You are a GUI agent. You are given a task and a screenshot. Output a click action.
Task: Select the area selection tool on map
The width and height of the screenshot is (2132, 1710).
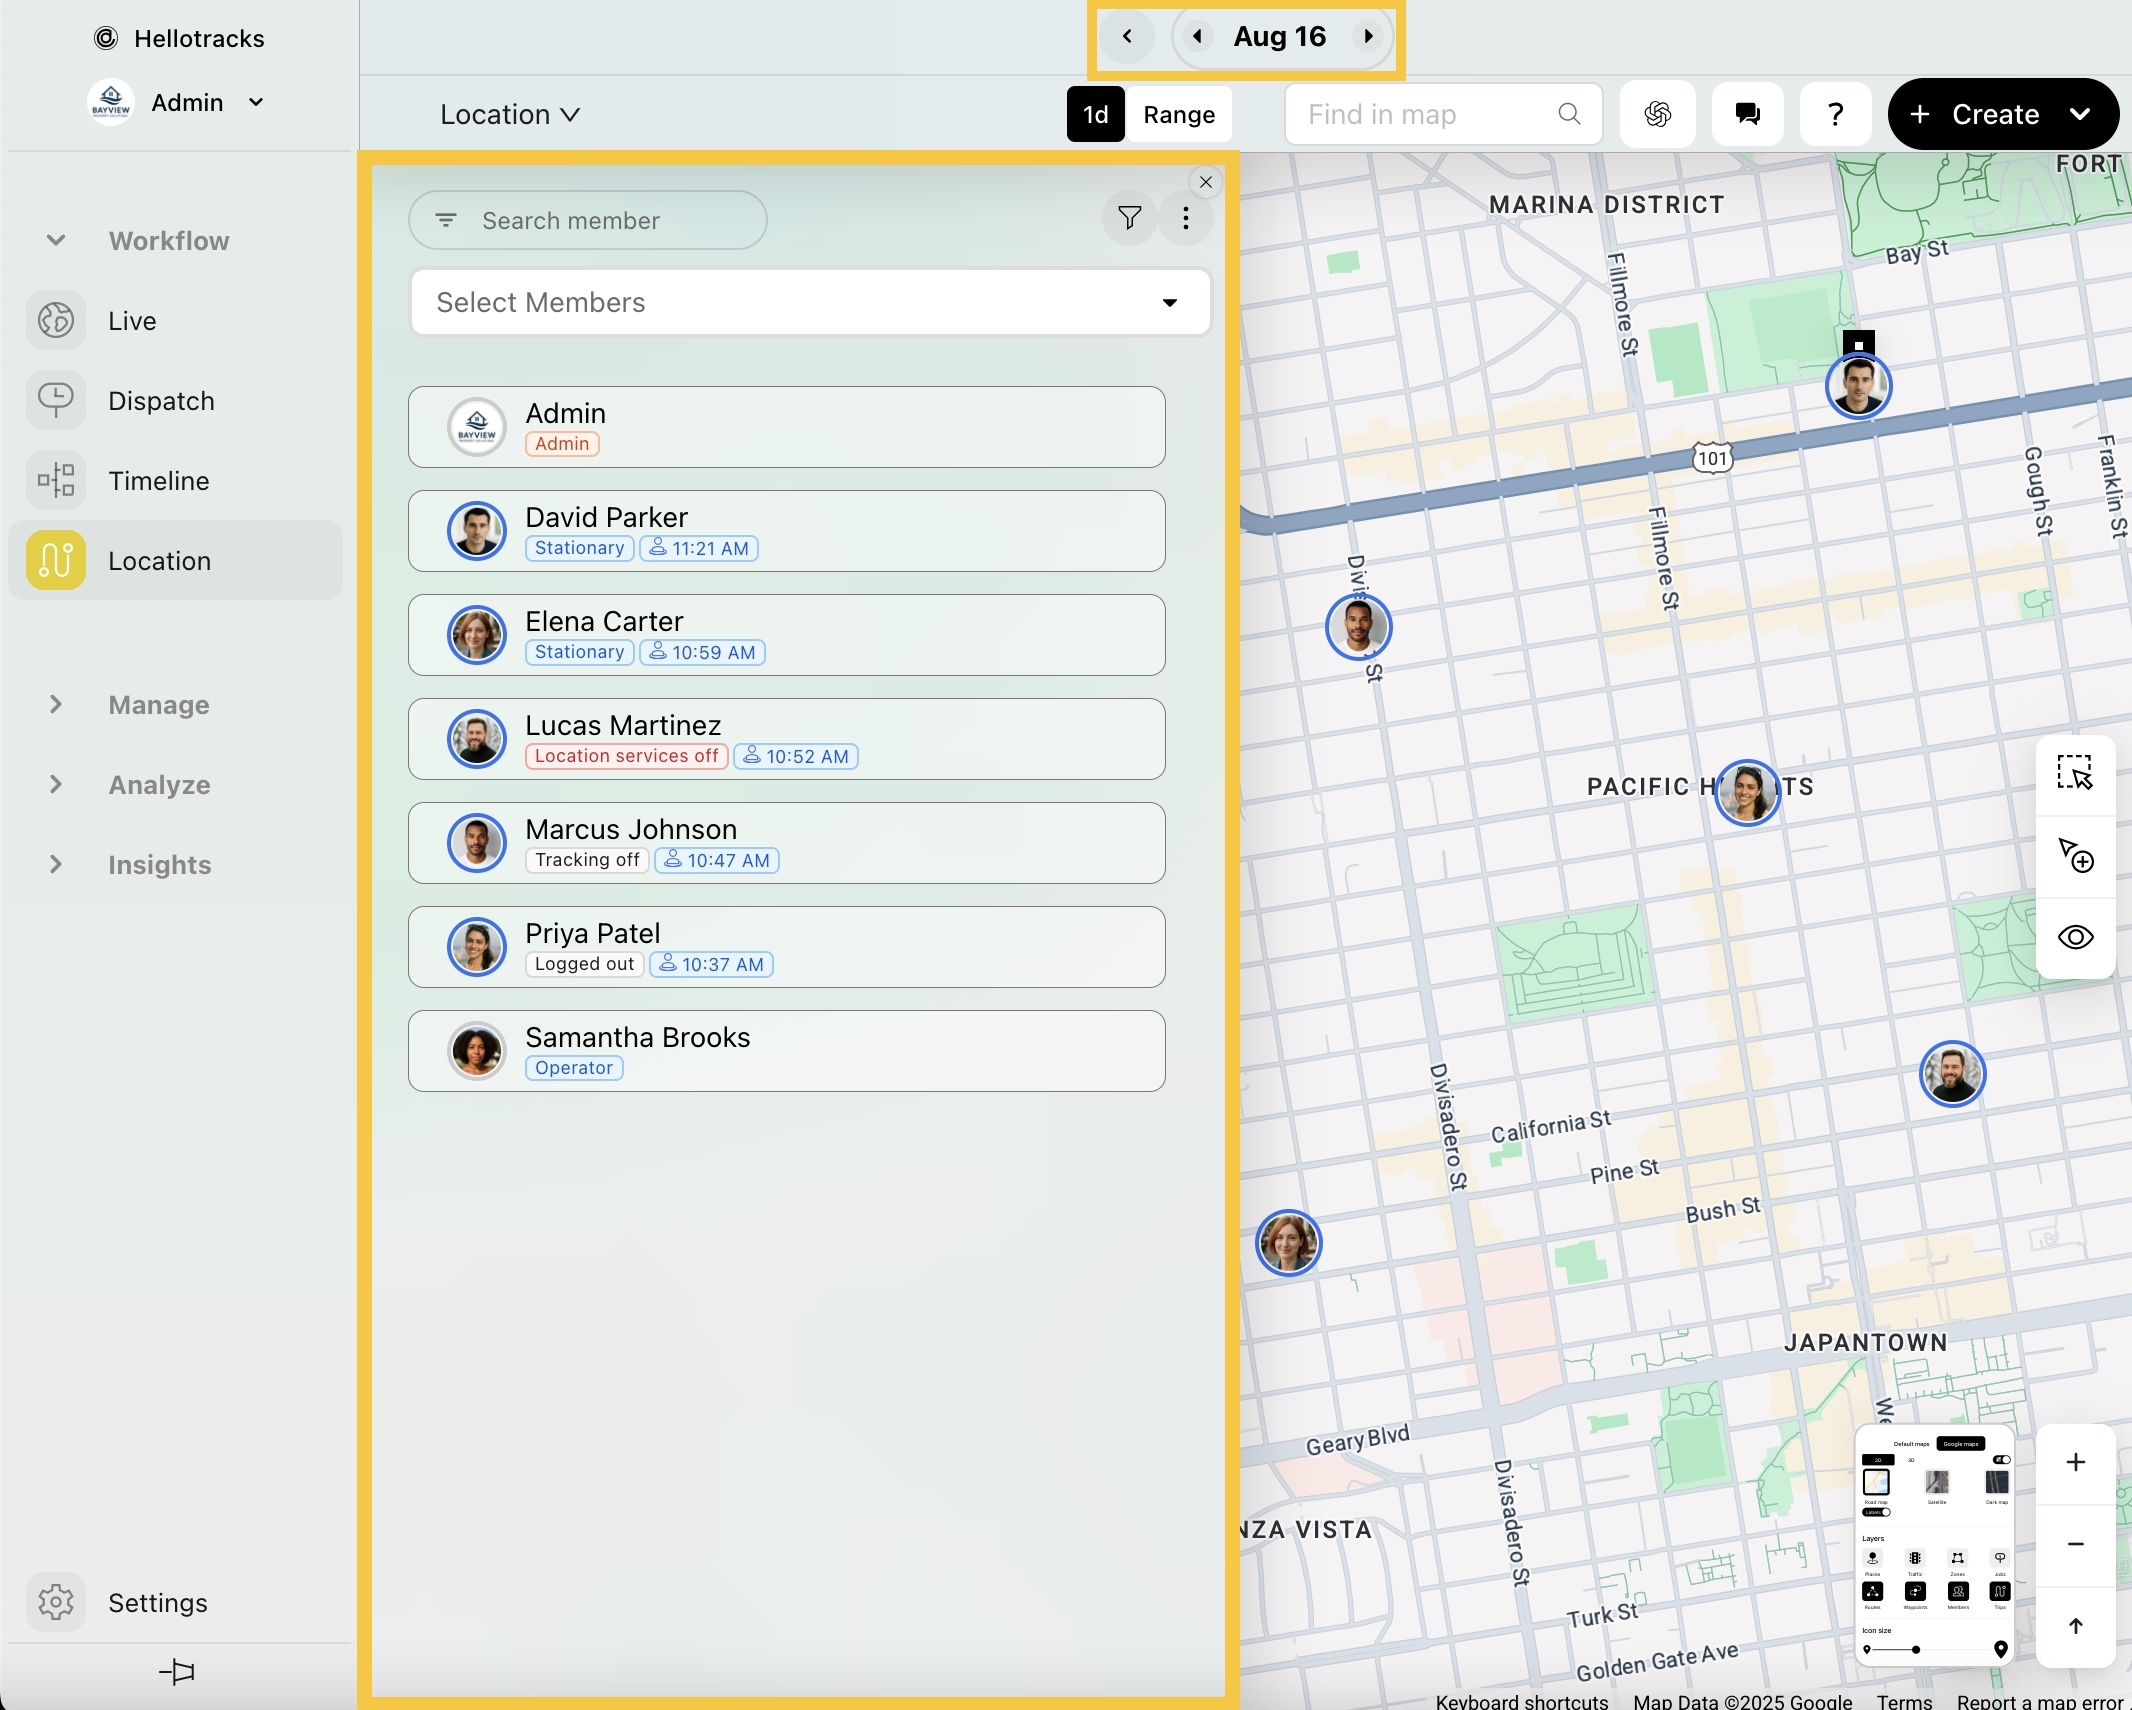click(2075, 773)
